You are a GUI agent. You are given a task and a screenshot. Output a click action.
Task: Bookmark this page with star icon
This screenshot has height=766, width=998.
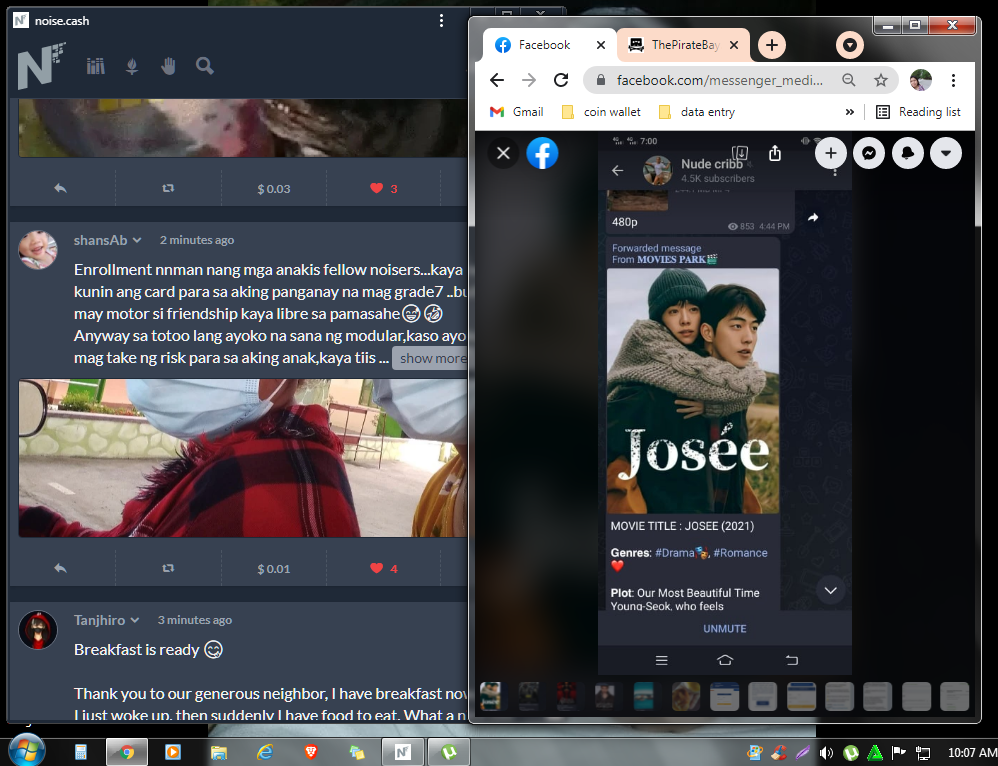click(880, 80)
